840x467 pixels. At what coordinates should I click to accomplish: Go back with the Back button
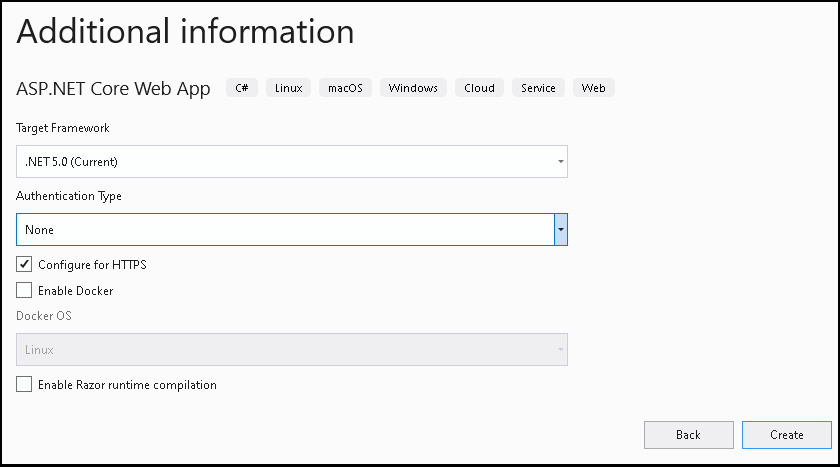tap(688, 435)
